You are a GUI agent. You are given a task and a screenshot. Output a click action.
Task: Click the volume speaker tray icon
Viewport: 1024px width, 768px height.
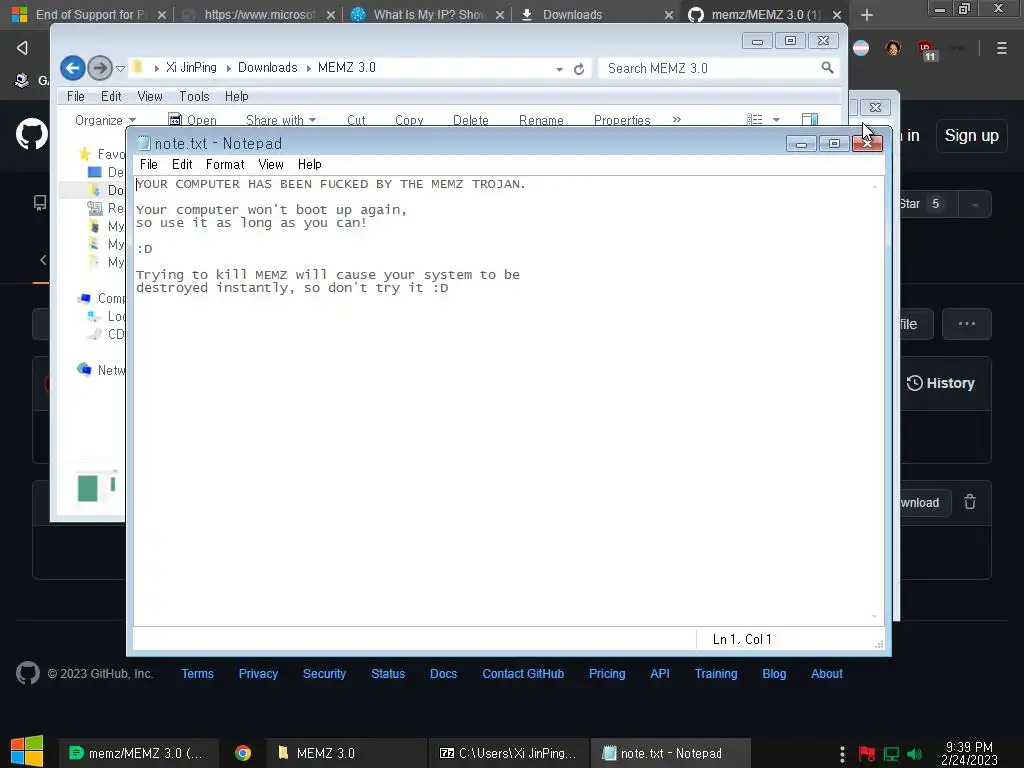(x=914, y=754)
